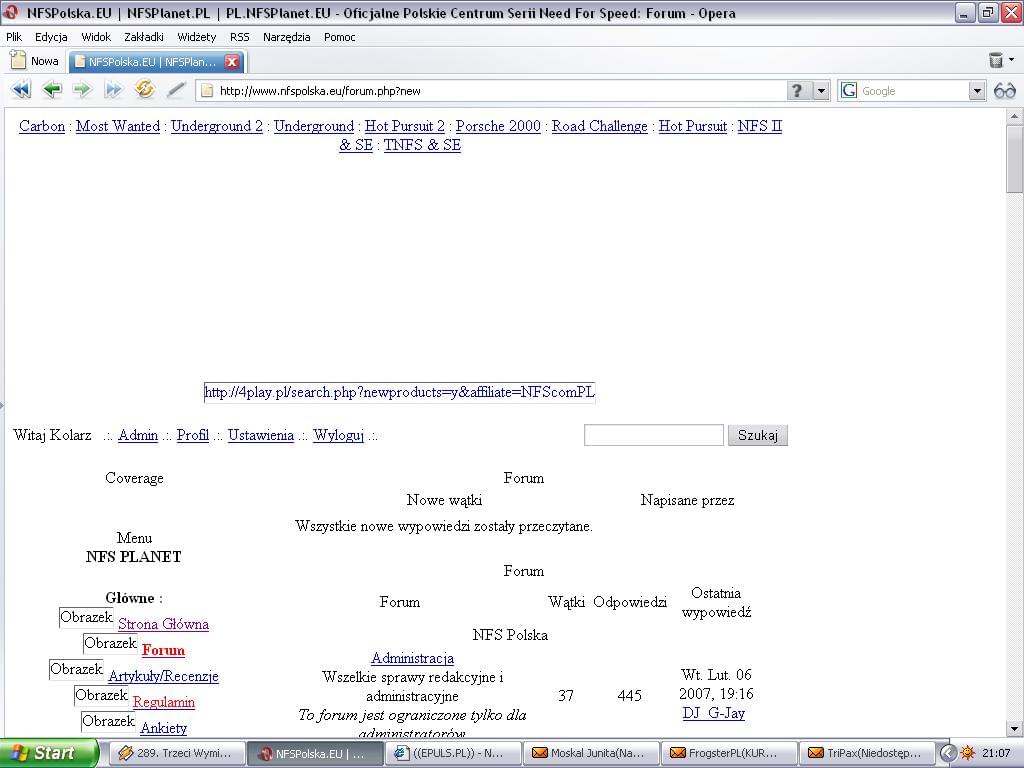The height and width of the screenshot is (768, 1024).
Task: Reload the page with the Reload button
Action: 144,89
